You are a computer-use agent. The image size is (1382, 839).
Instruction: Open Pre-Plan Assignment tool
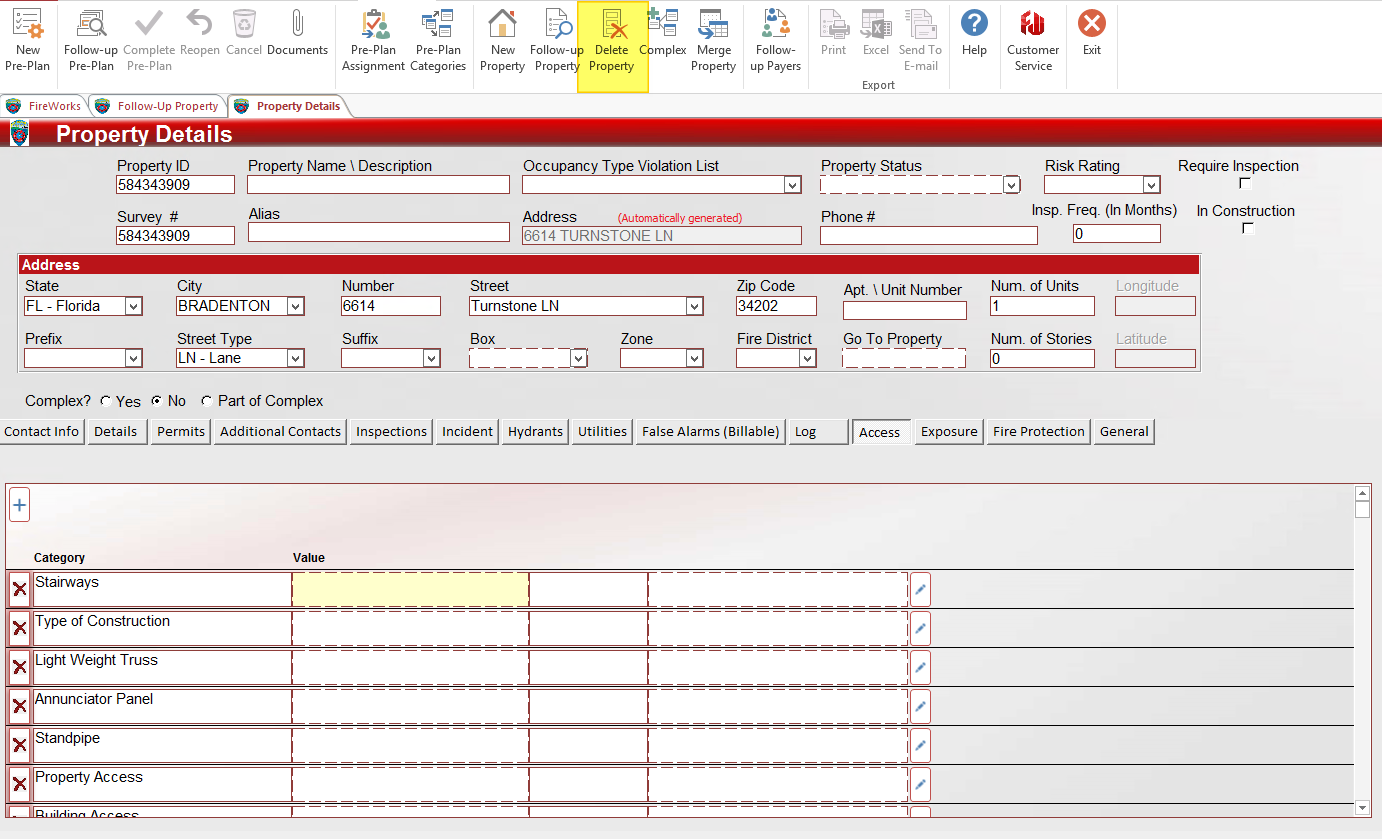point(373,40)
